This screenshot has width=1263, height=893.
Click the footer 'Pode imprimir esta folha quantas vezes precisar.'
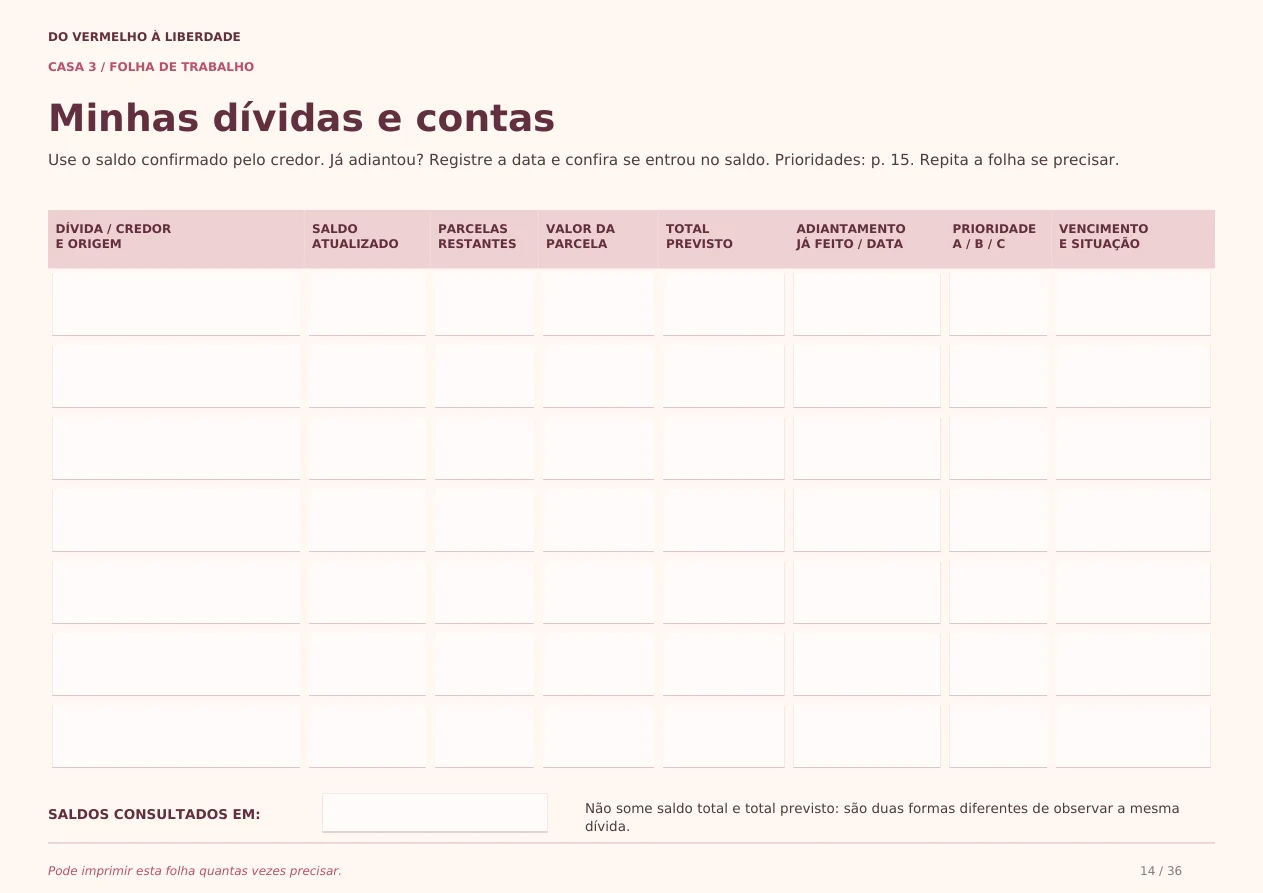coord(195,871)
